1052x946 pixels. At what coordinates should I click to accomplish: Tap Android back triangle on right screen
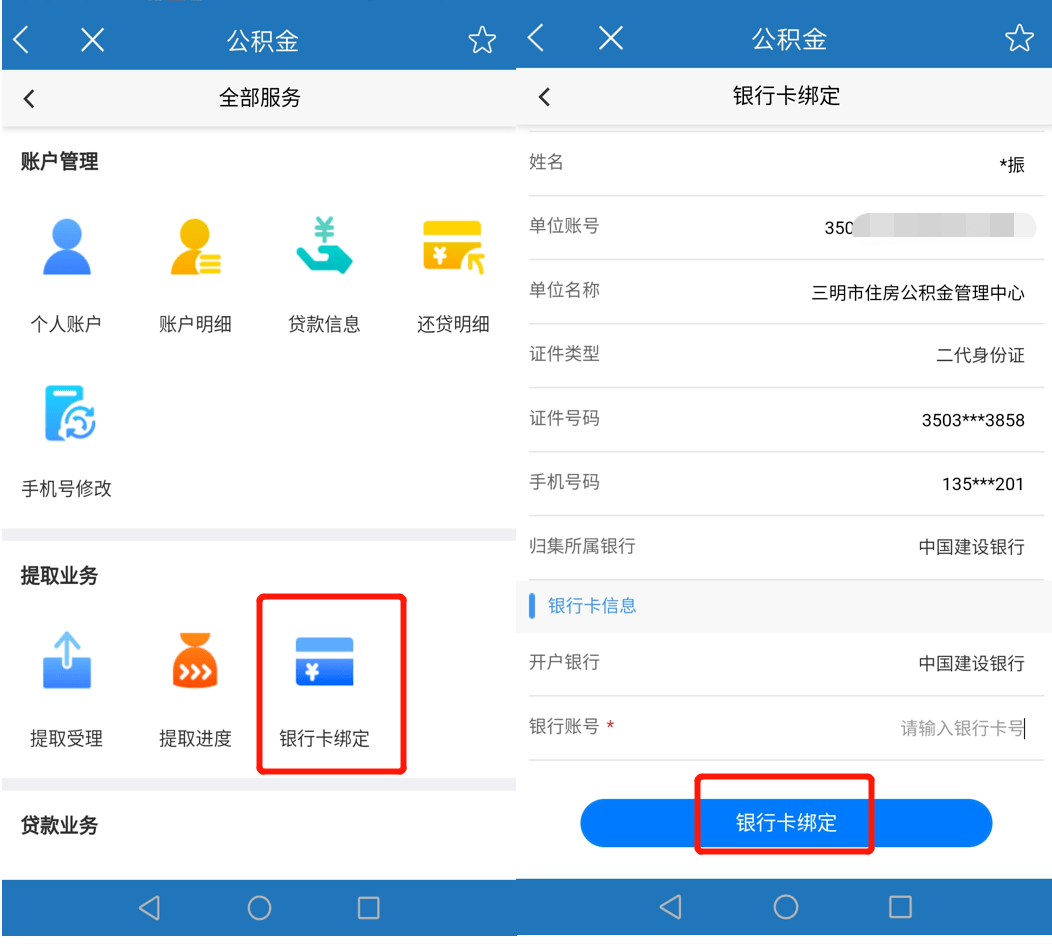click(x=670, y=906)
